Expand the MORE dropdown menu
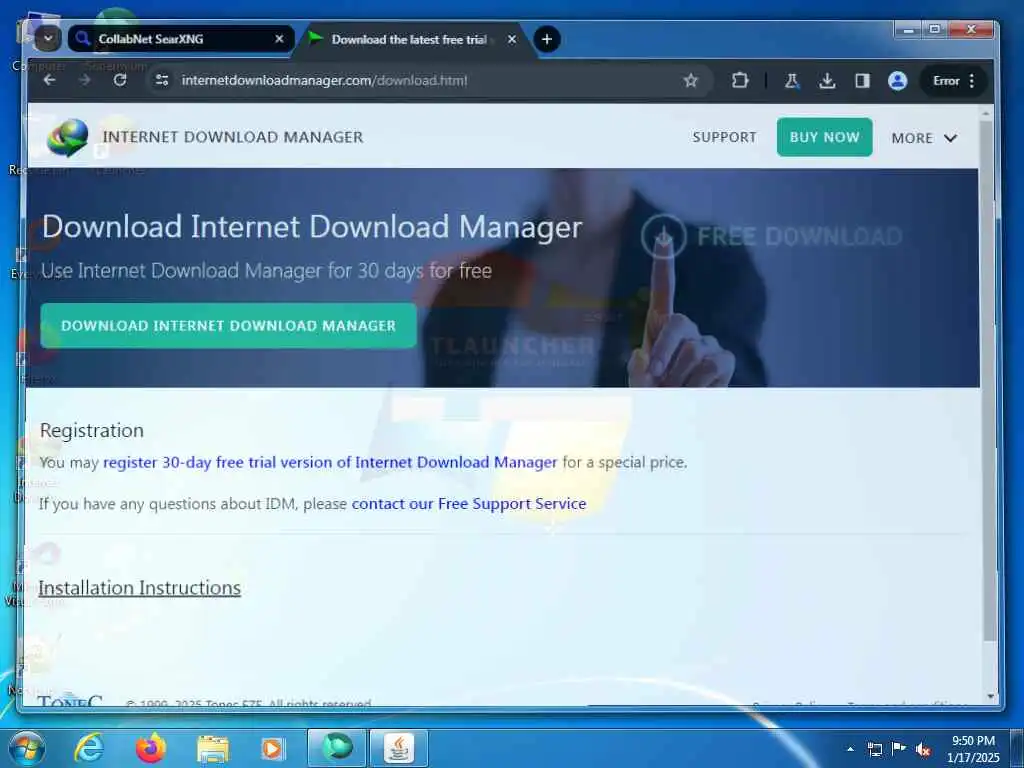1024x768 pixels. 924,138
